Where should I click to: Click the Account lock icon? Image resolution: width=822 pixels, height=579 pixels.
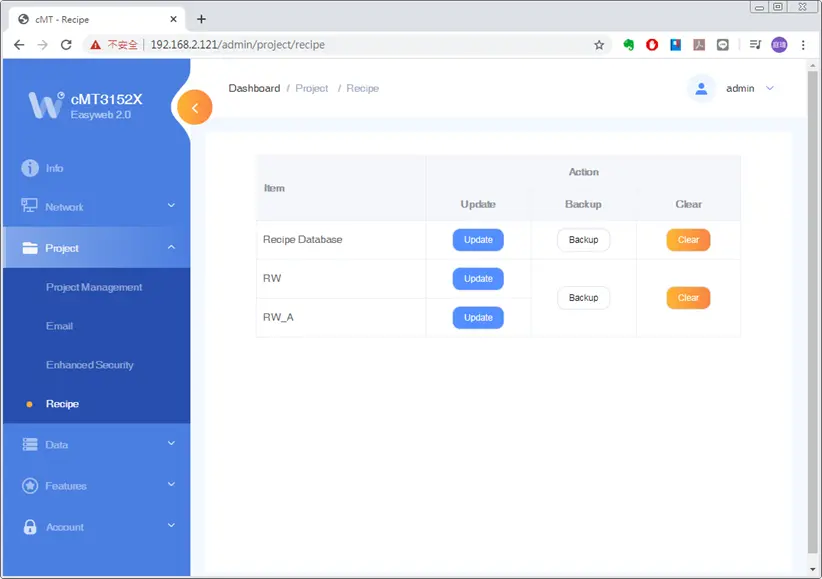click(30, 527)
